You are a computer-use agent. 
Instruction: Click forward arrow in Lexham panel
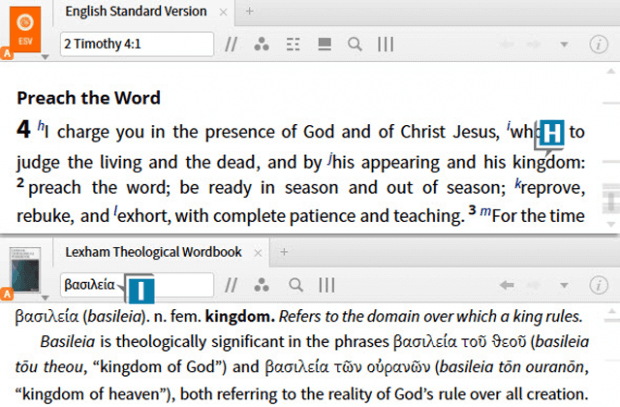point(534,285)
